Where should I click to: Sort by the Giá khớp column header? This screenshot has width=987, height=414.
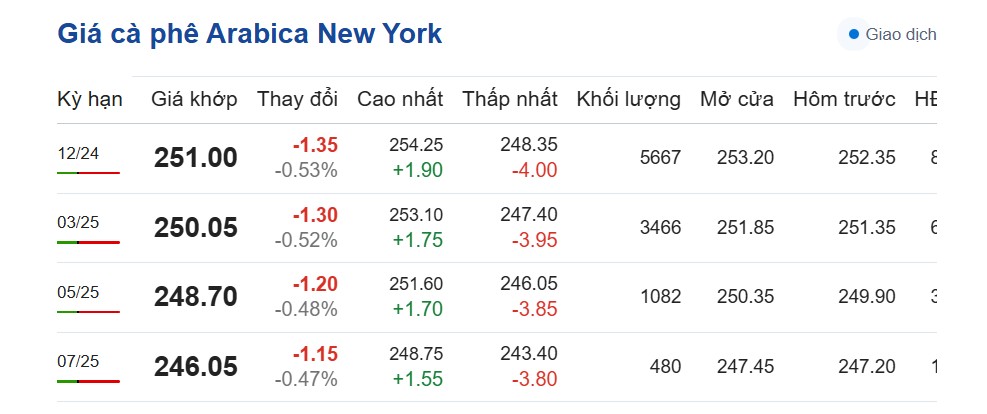pos(194,99)
